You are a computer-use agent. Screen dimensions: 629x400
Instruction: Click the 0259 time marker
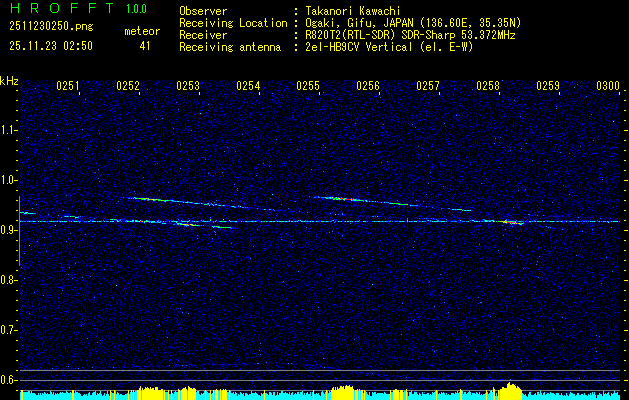(548, 86)
